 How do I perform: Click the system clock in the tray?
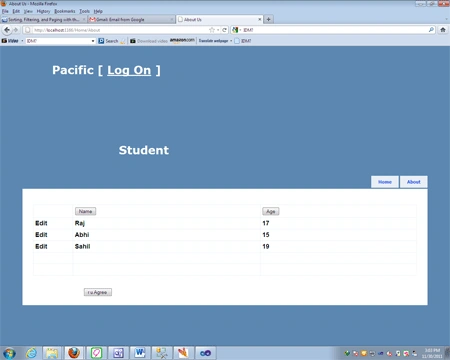(432, 353)
